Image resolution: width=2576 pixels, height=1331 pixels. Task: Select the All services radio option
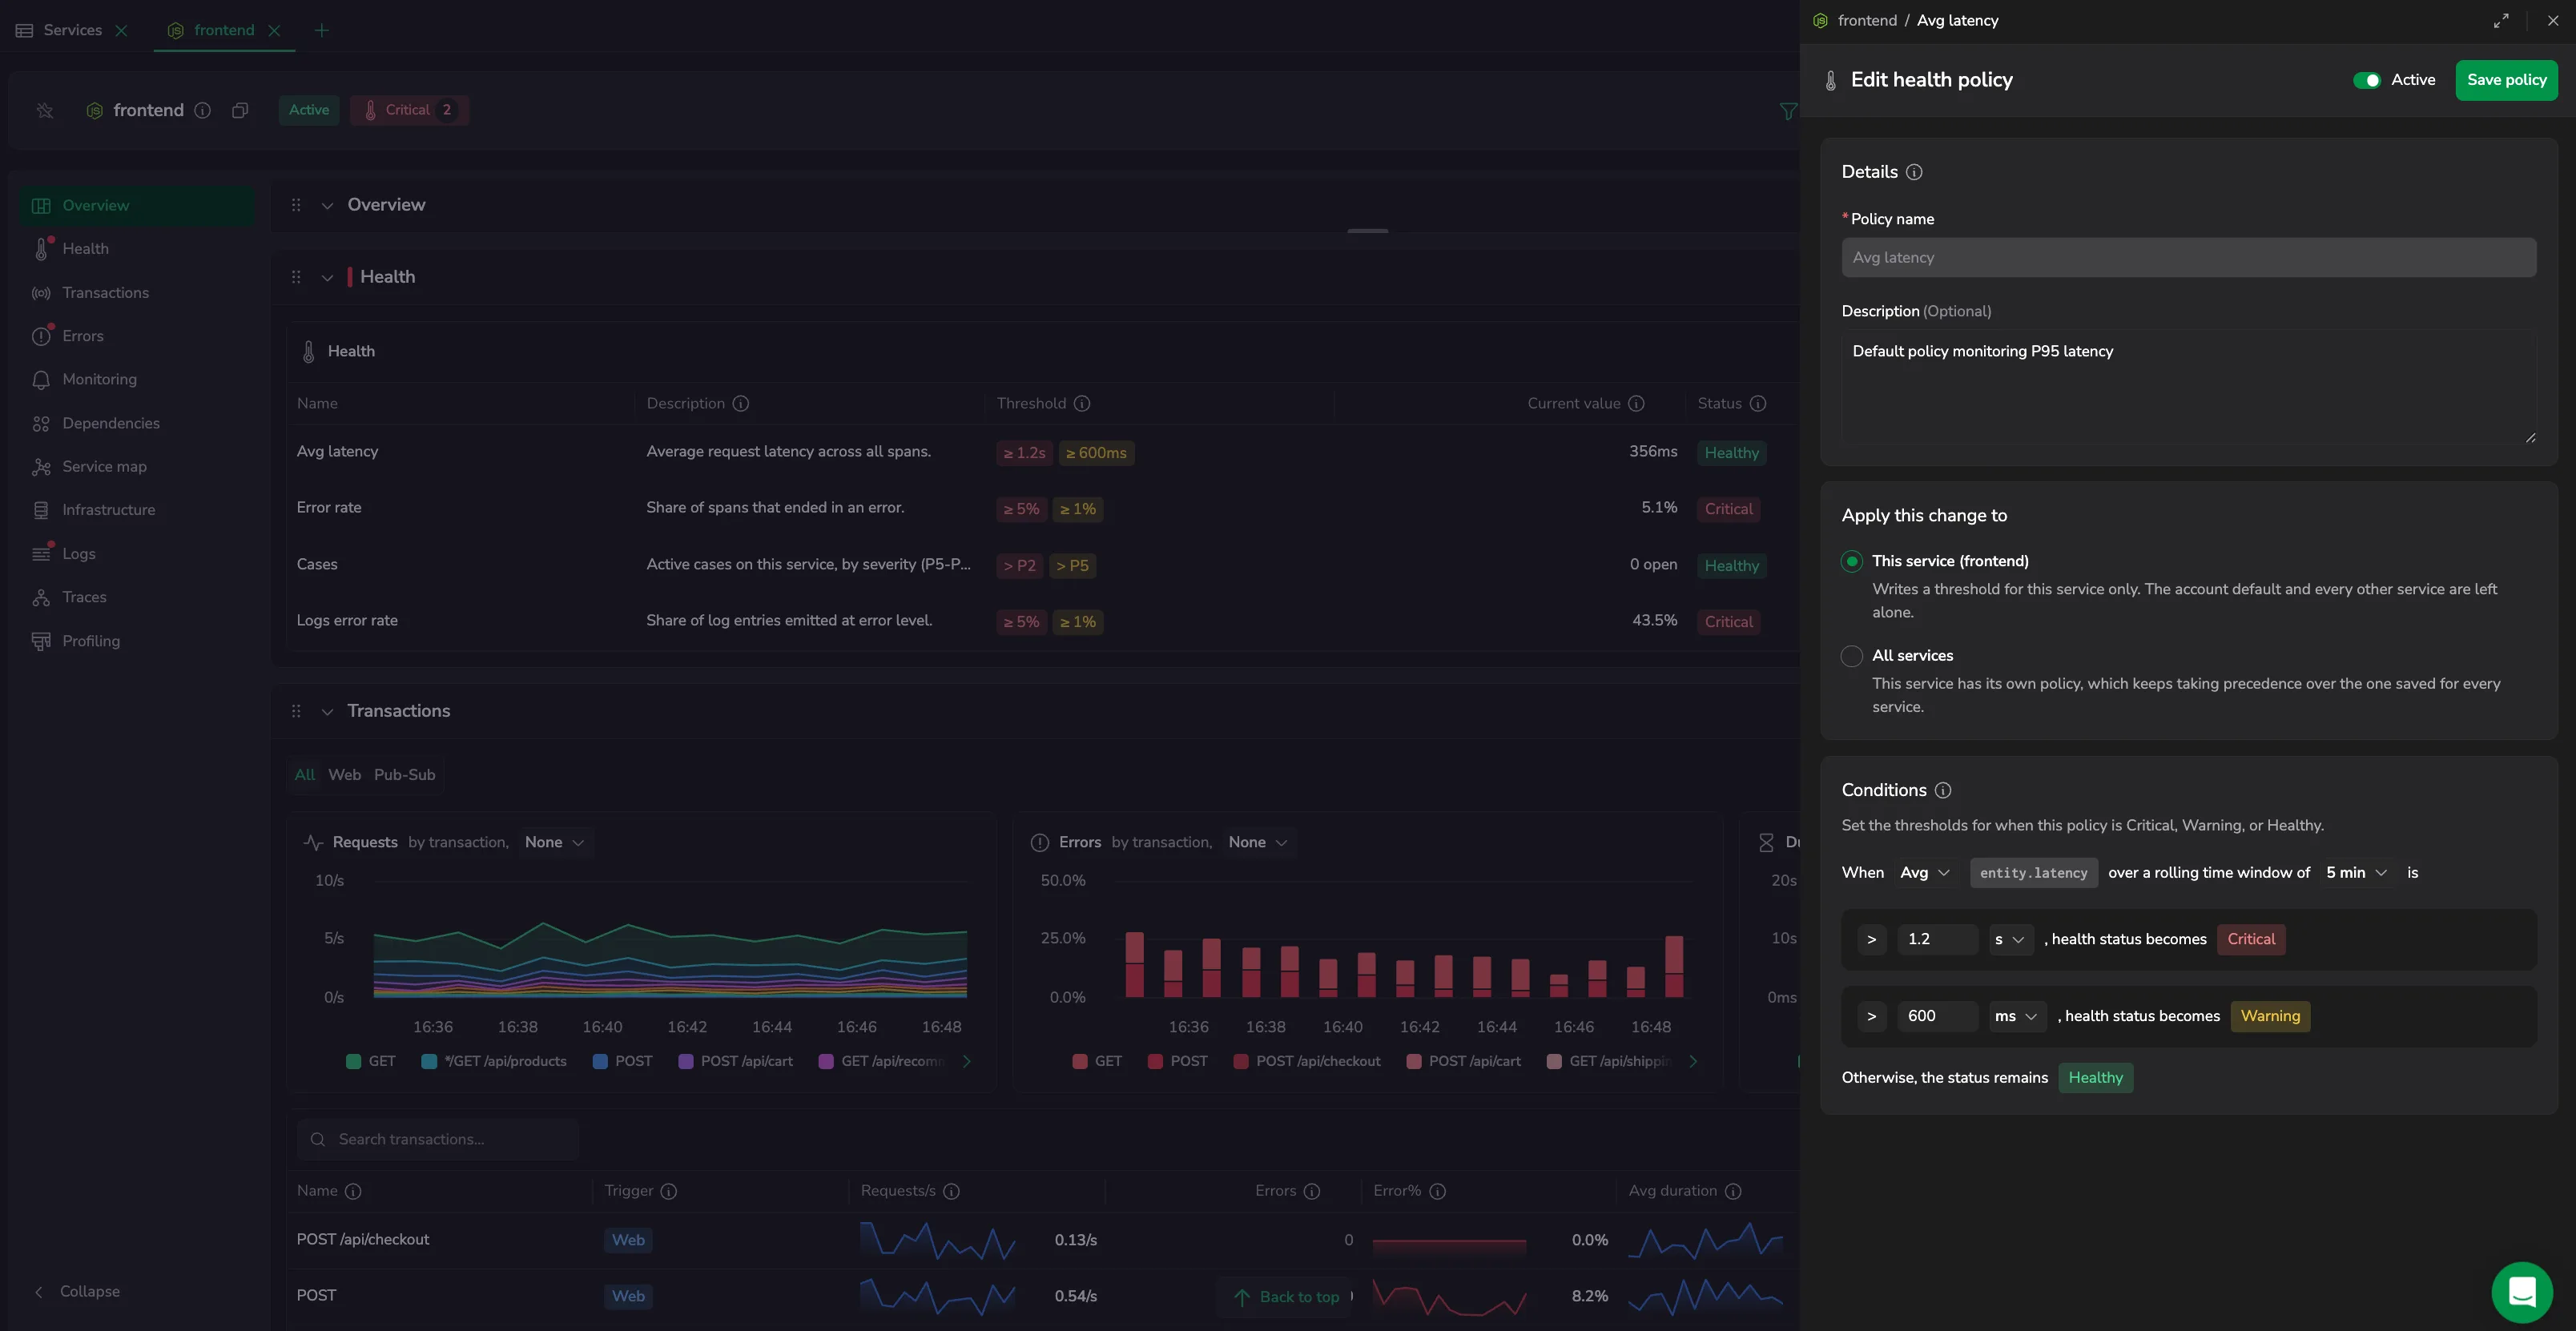click(x=1852, y=656)
